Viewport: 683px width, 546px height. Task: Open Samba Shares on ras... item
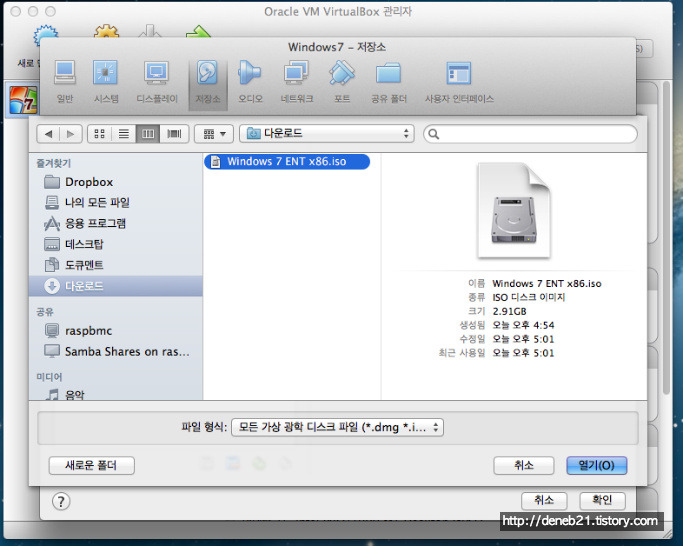tap(115, 351)
